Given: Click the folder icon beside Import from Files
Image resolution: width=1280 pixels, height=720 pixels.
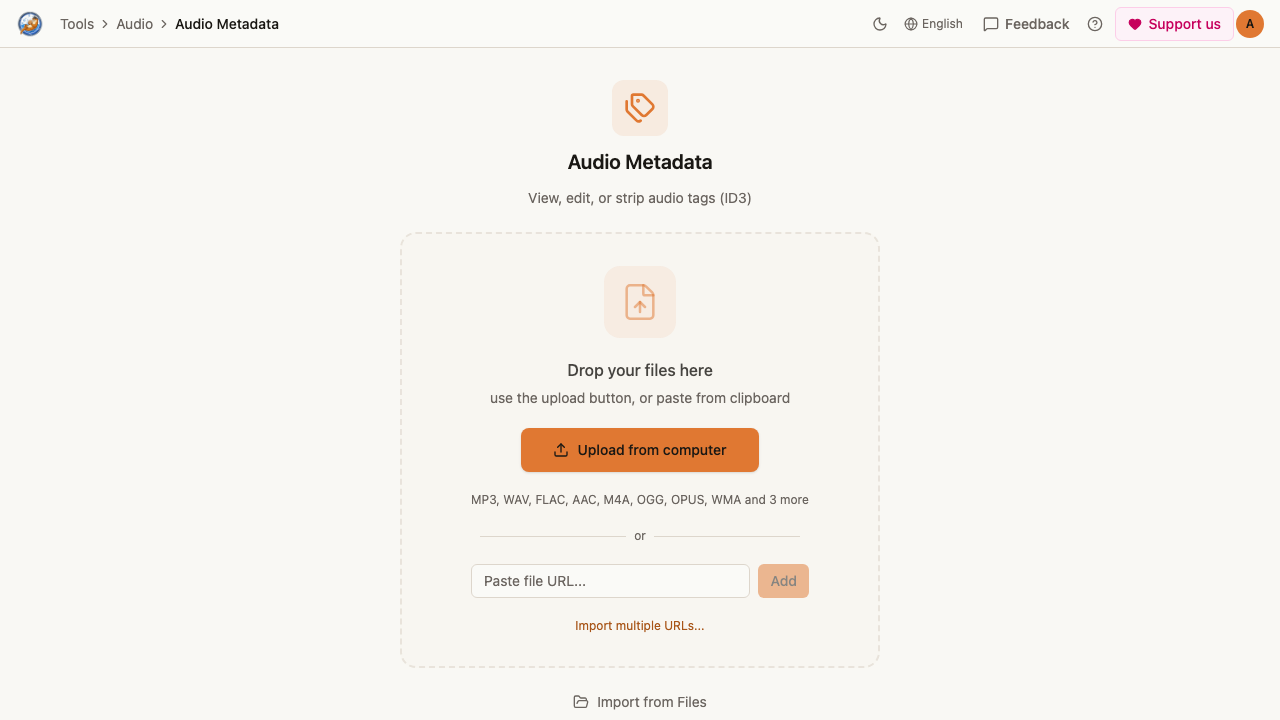Looking at the screenshot, I should pos(581,702).
